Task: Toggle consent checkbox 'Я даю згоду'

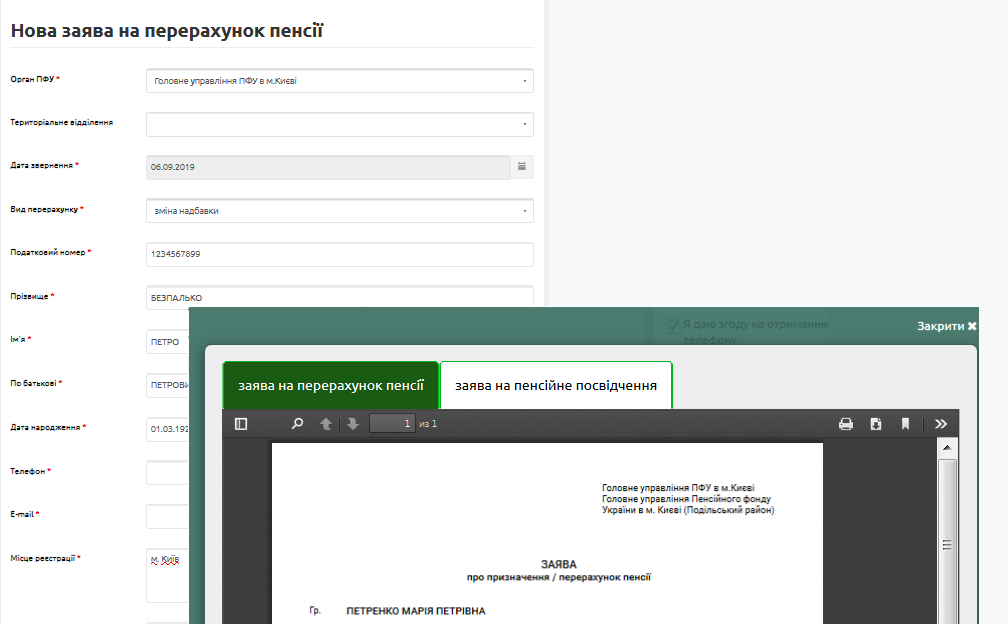Action: point(673,325)
